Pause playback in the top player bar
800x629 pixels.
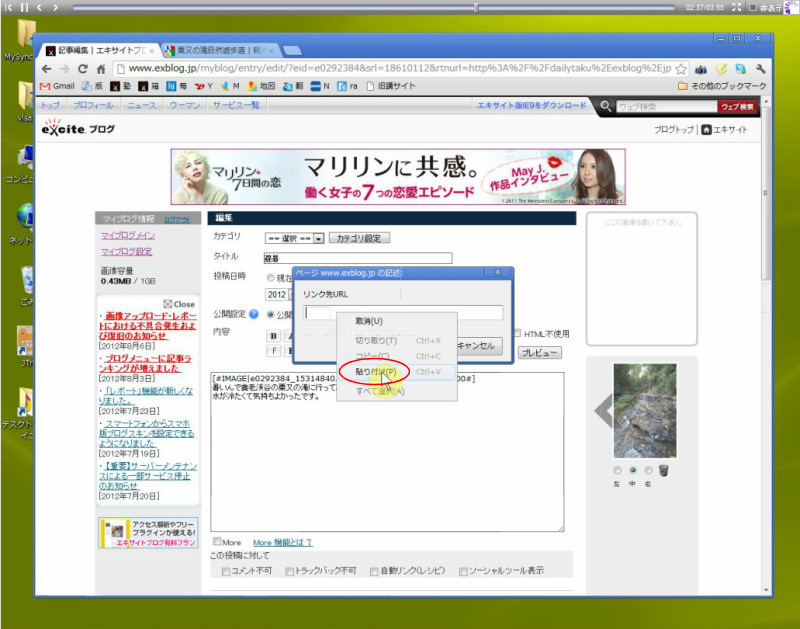point(24,8)
